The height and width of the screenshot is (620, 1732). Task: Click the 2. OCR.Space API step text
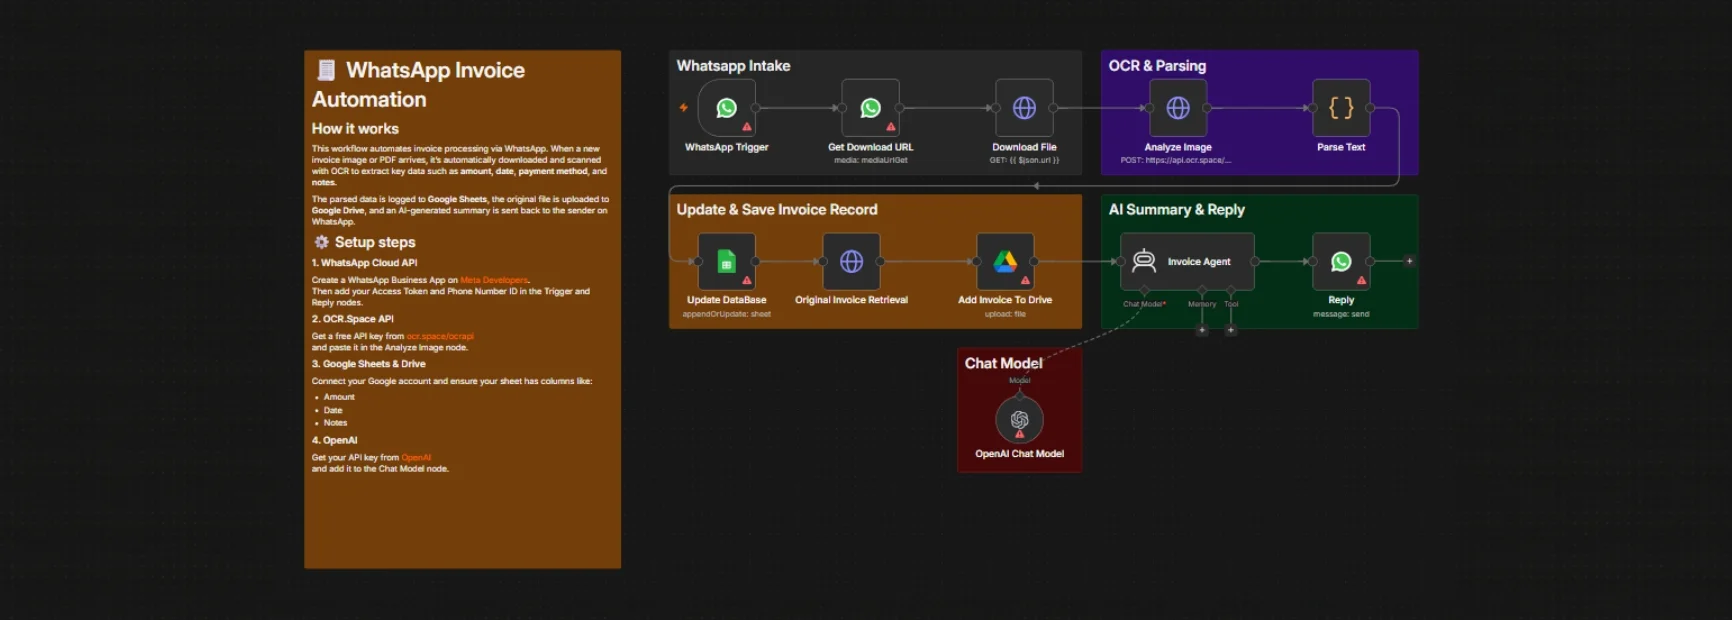[353, 319]
